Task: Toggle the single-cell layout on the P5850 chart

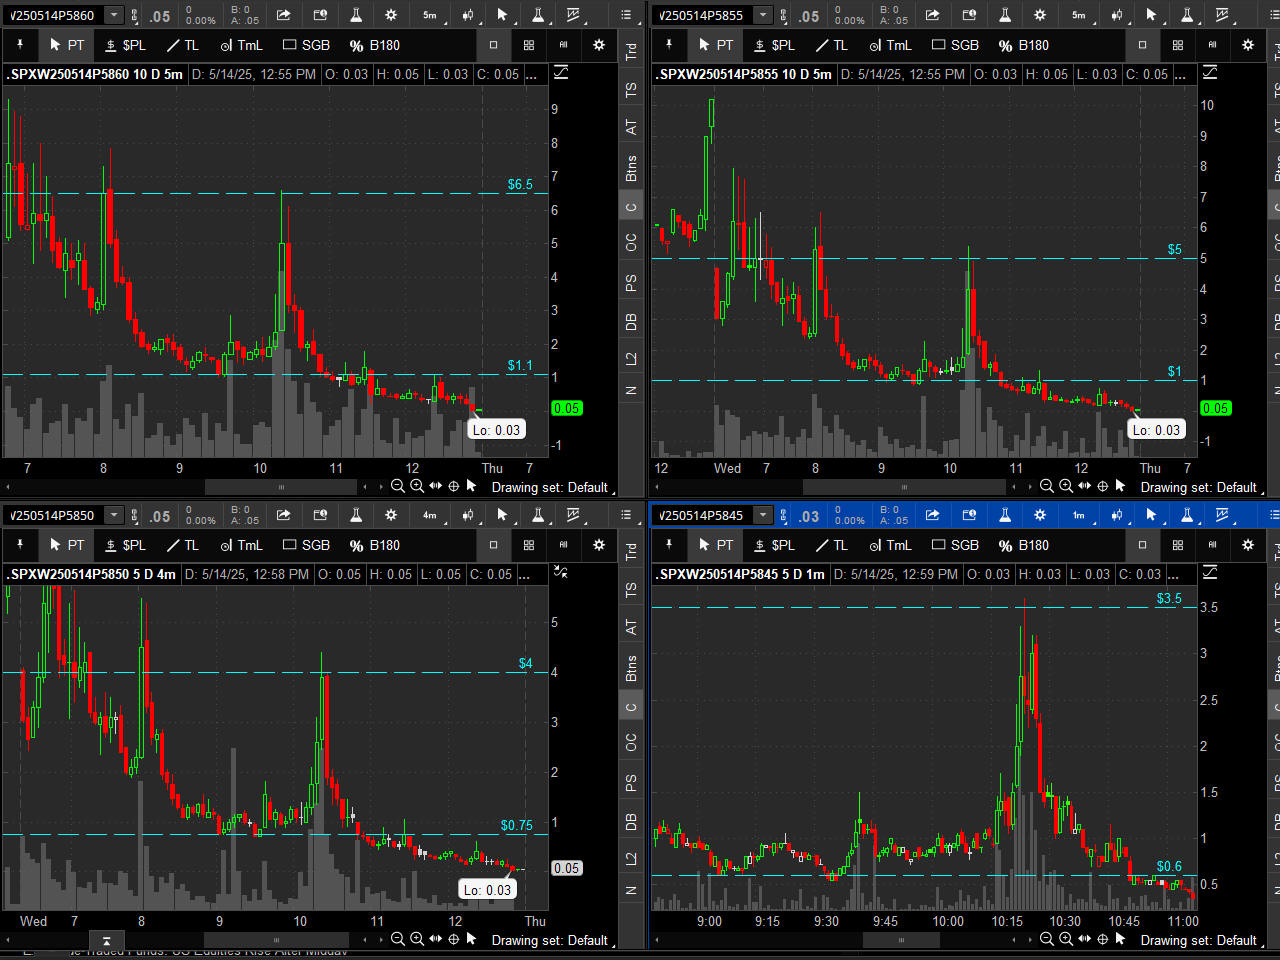Action: coord(493,545)
